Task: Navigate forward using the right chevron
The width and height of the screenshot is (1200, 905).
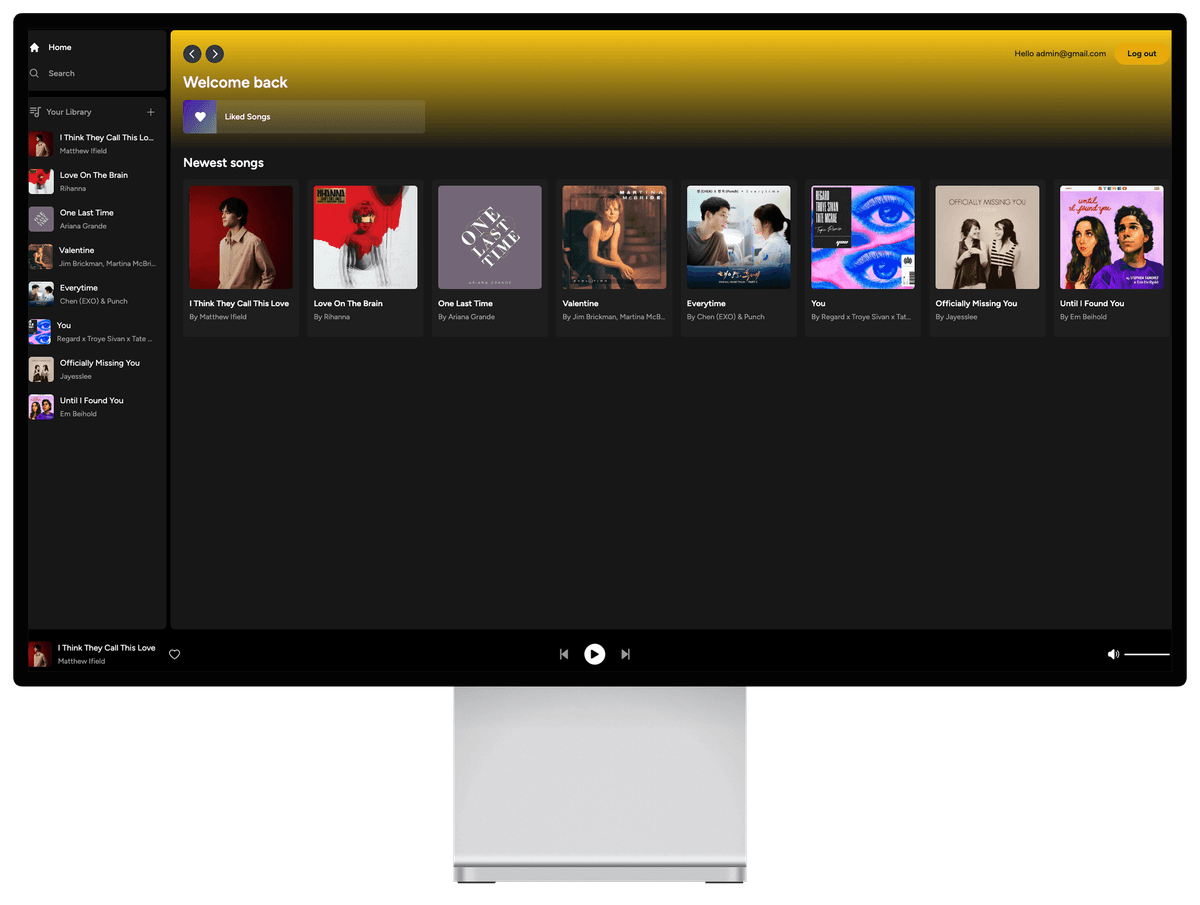Action: [214, 54]
